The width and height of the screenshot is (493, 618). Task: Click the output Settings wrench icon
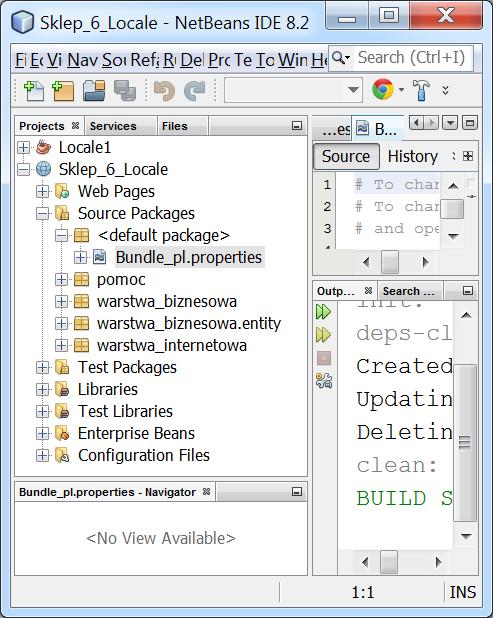(x=324, y=381)
